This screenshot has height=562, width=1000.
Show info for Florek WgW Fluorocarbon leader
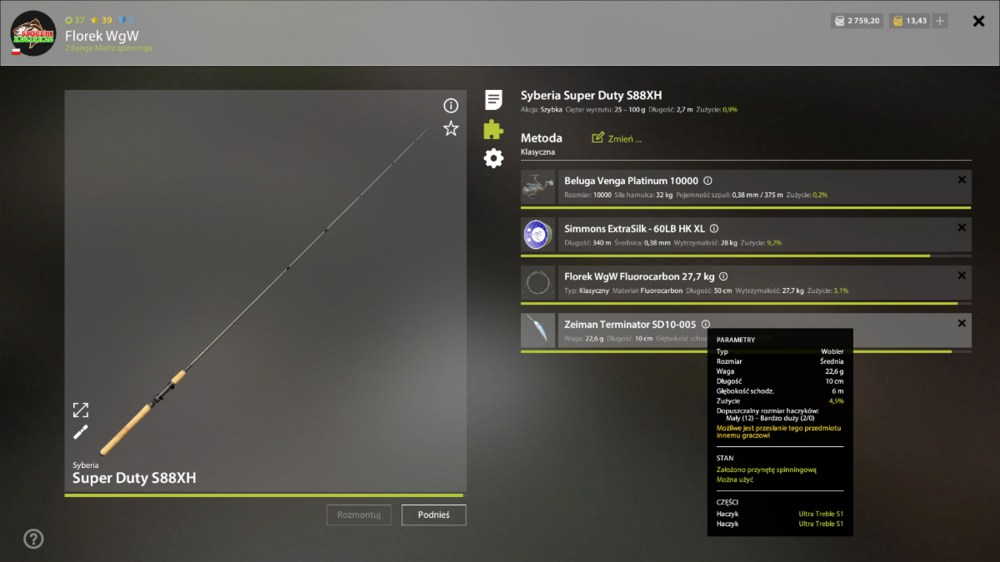723,276
